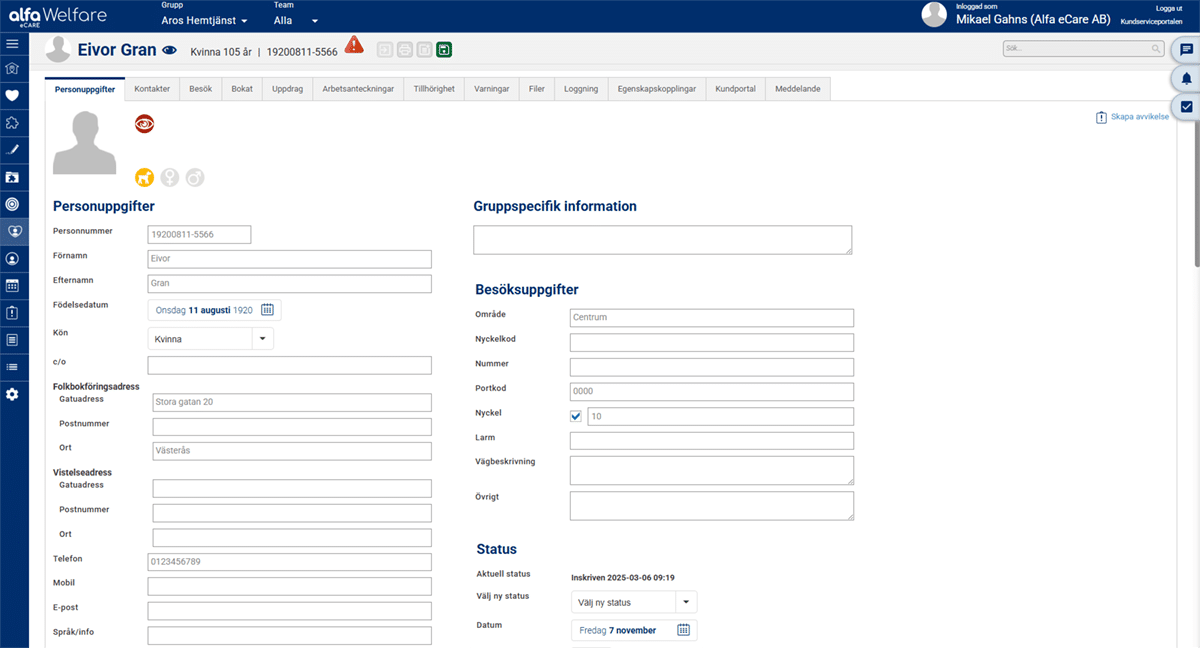Click the Skapa avvikelse link
The width and height of the screenshot is (1200, 648).
[1138, 116]
